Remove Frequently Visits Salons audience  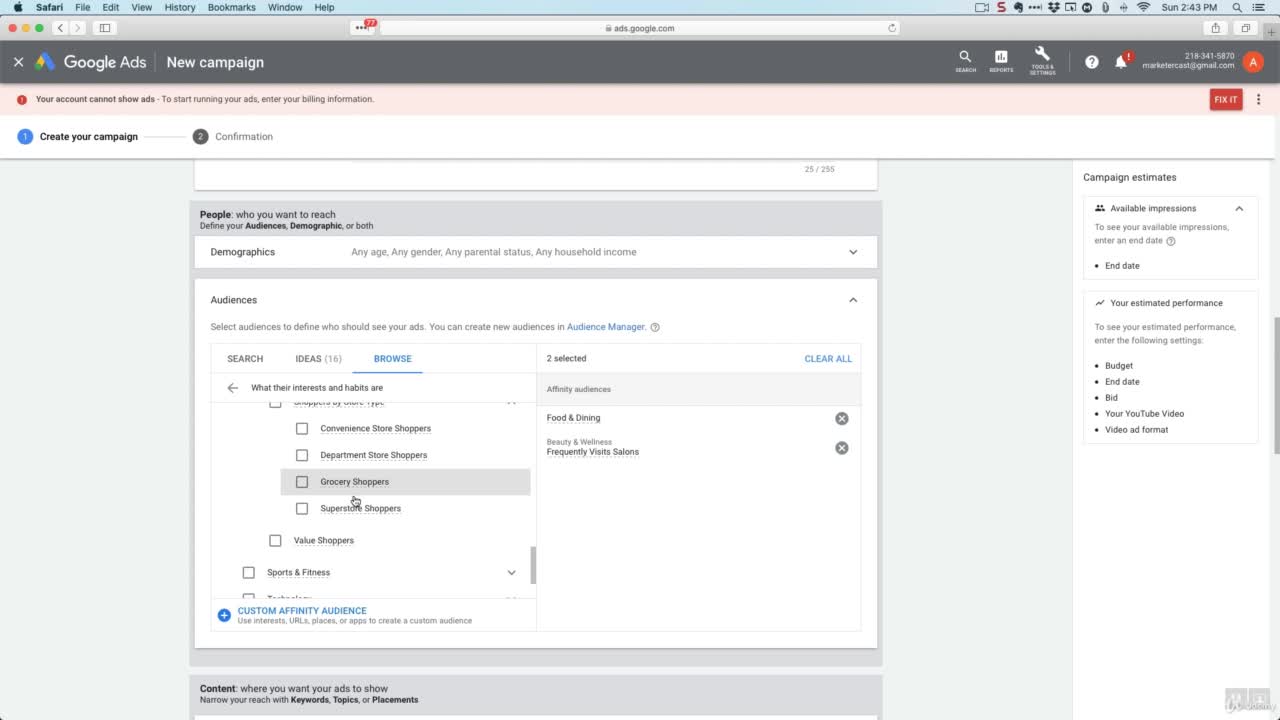click(x=842, y=448)
